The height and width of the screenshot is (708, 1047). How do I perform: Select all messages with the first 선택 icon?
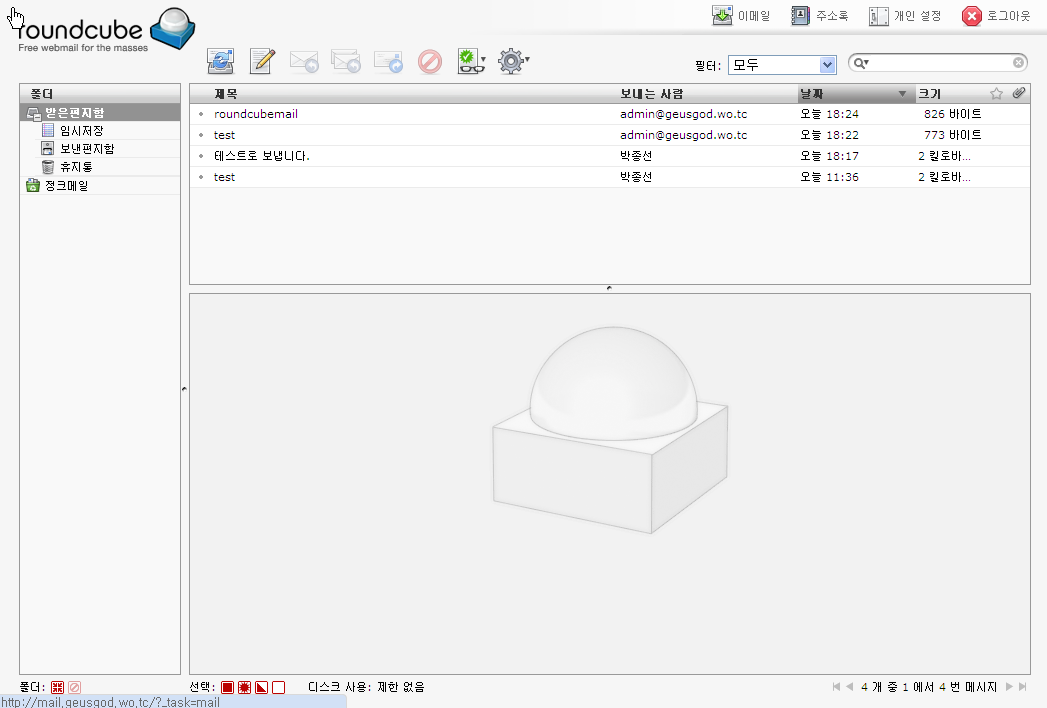228,687
